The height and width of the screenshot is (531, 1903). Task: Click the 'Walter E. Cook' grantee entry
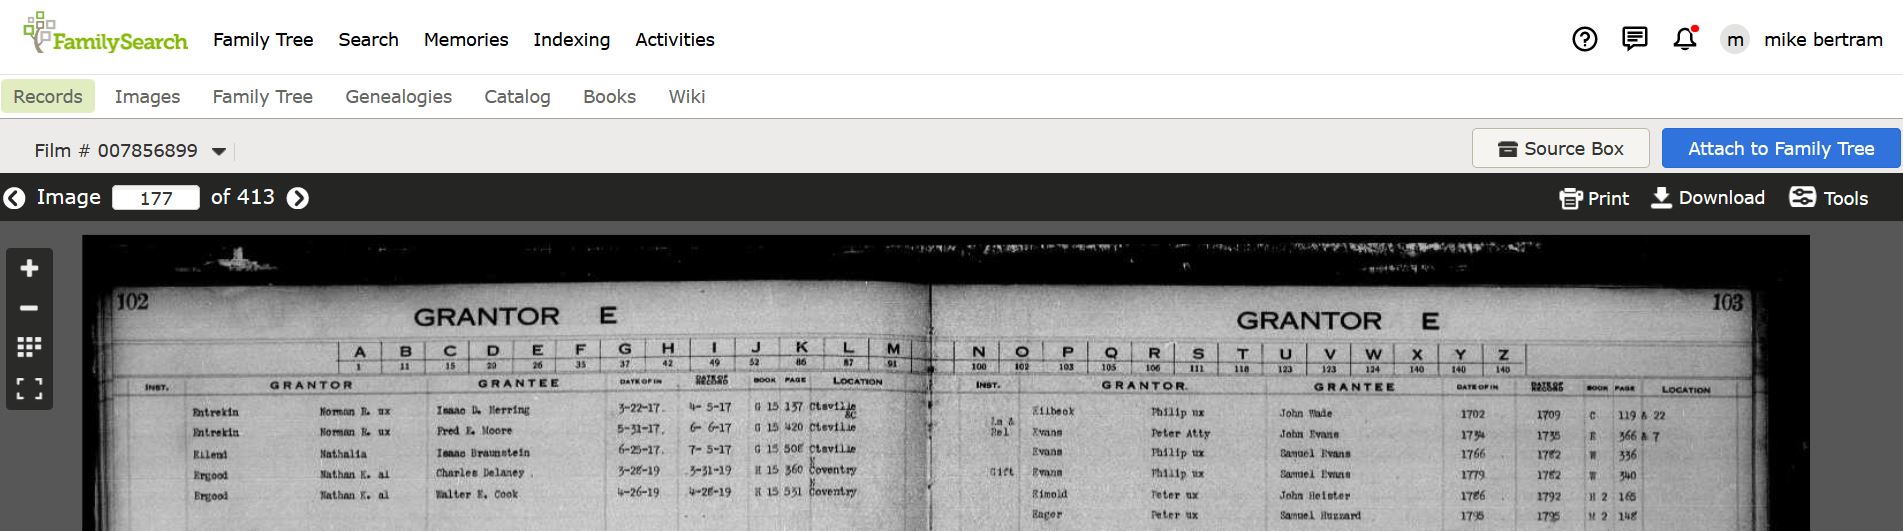click(x=477, y=494)
